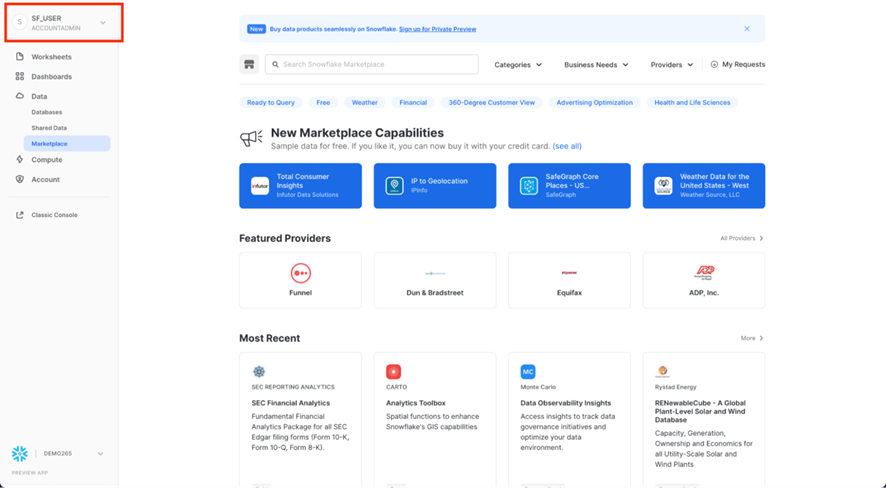Click the Classic Console export icon
This screenshot has width=886, height=488.
[20, 215]
